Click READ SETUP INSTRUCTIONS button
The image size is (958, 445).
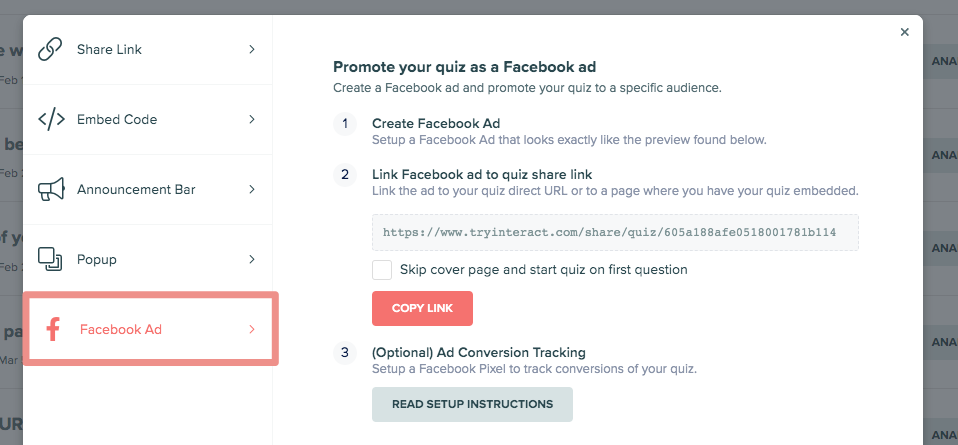coord(472,404)
